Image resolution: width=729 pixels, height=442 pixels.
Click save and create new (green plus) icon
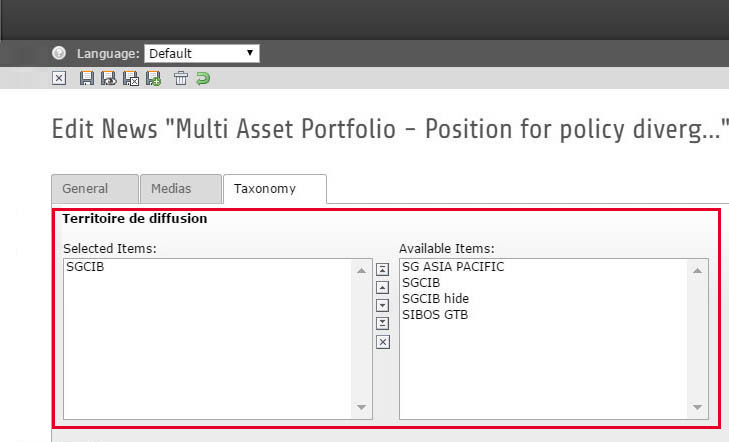153,78
